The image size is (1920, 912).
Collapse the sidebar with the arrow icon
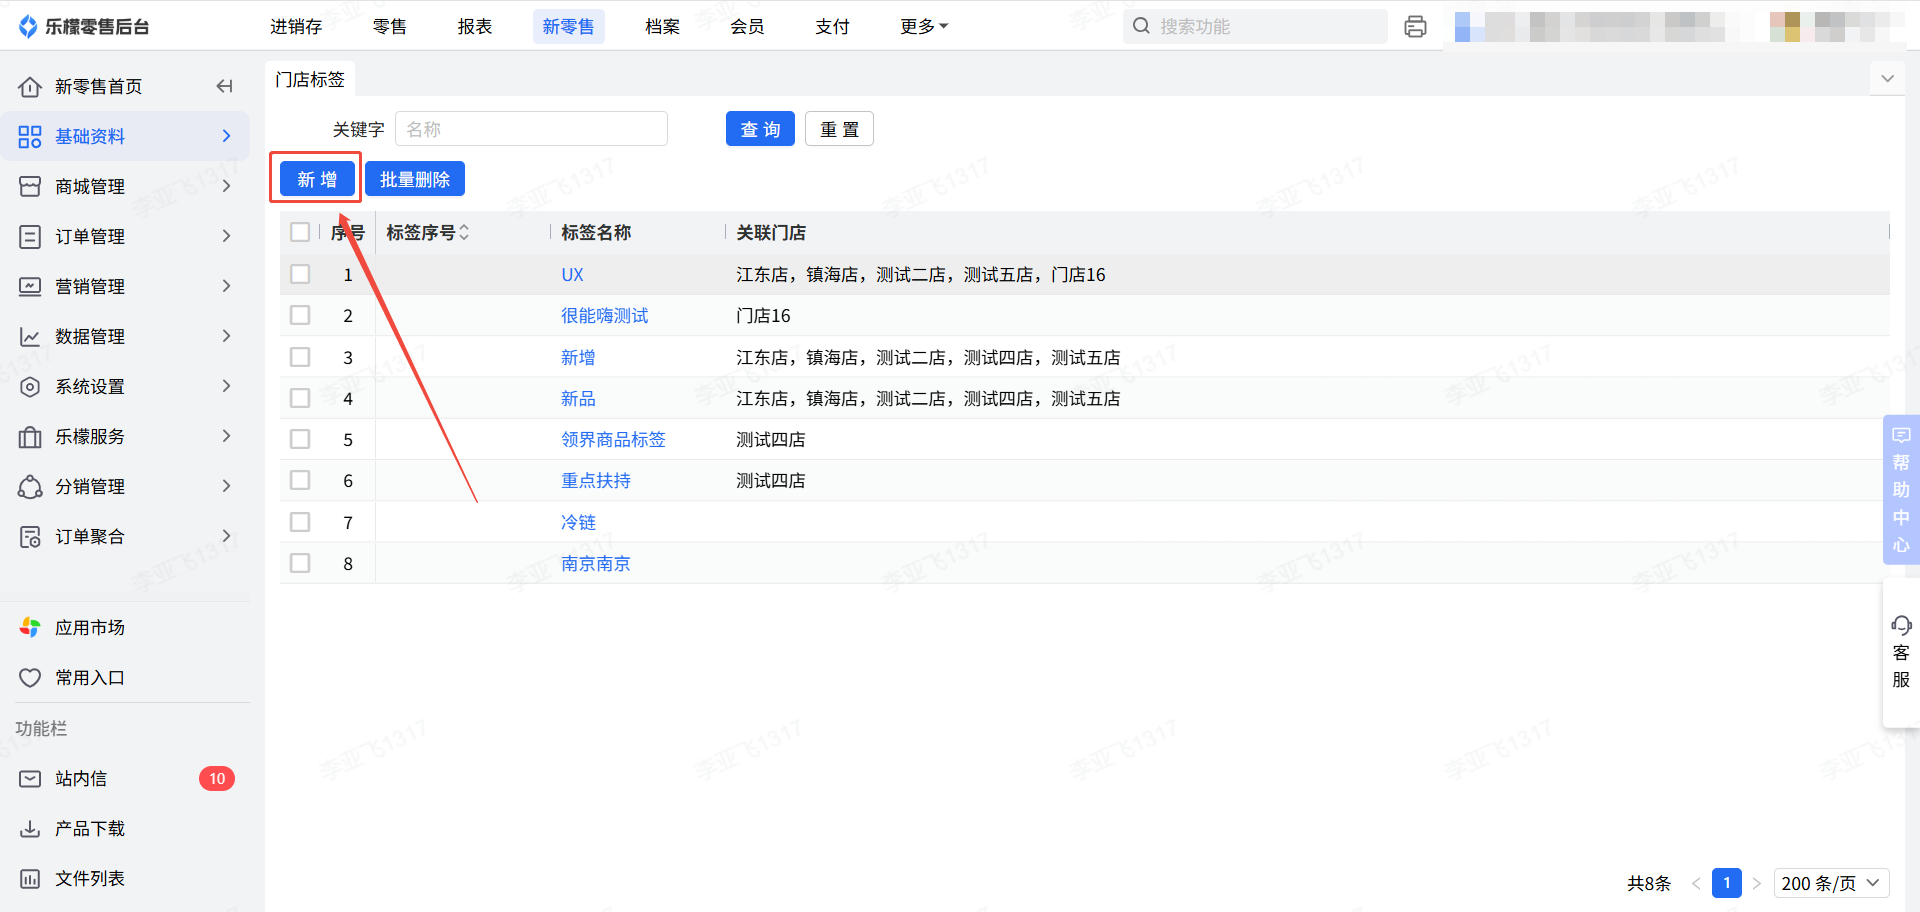tap(224, 86)
